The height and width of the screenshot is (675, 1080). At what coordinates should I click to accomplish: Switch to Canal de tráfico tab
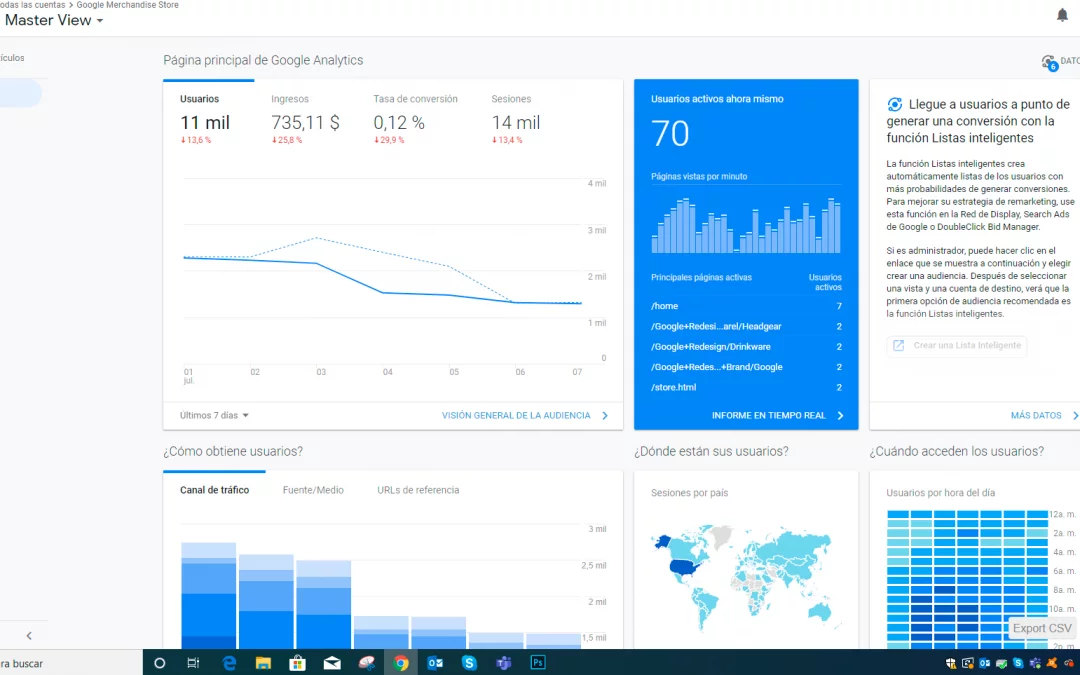tap(214, 490)
